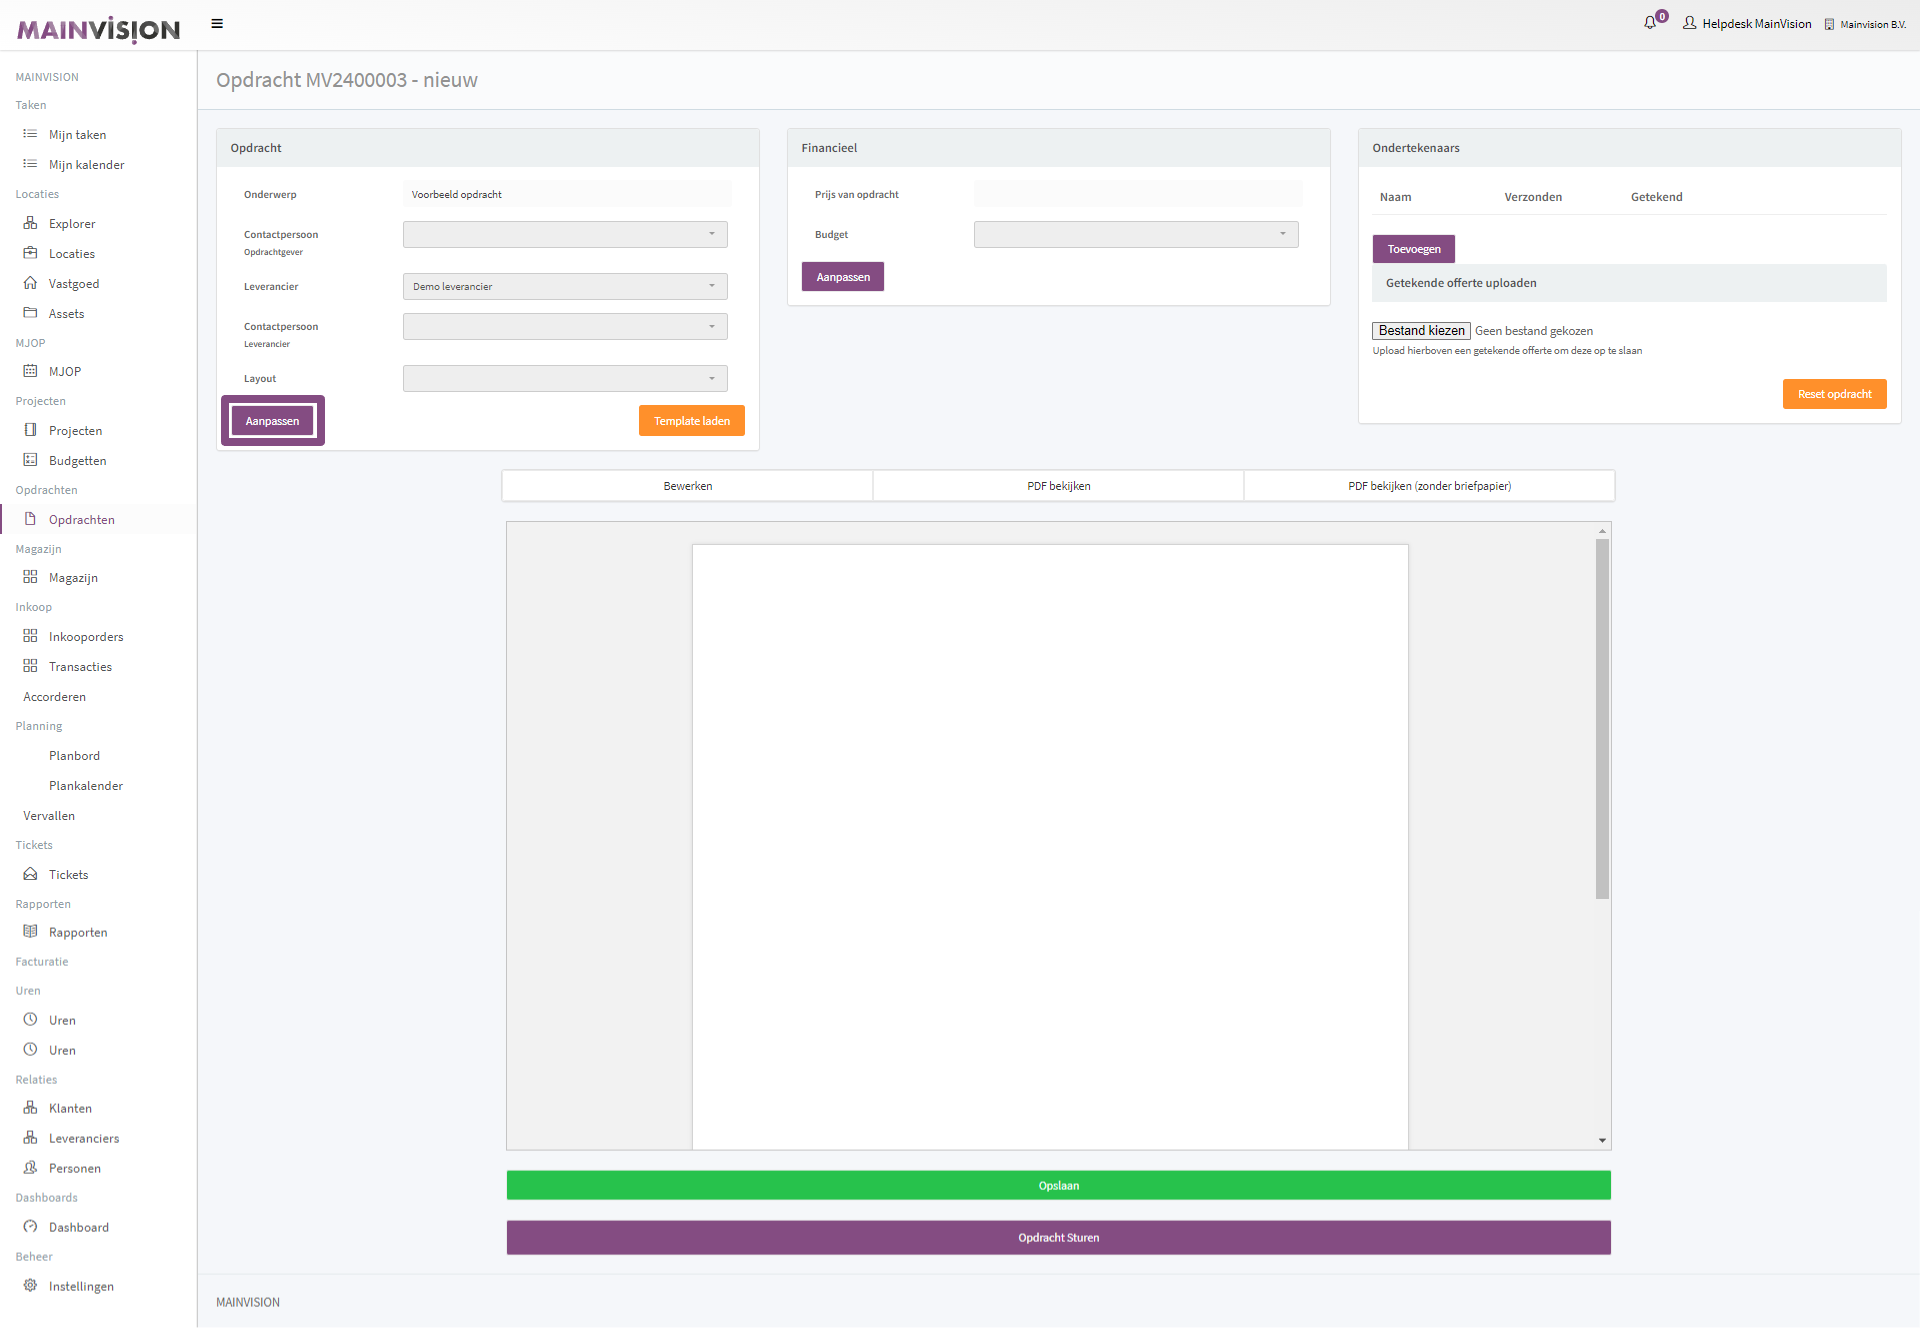Switch to the PDF bekijken tab
This screenshot has width=1920, height=1328.
click(x=1058, y=486)
